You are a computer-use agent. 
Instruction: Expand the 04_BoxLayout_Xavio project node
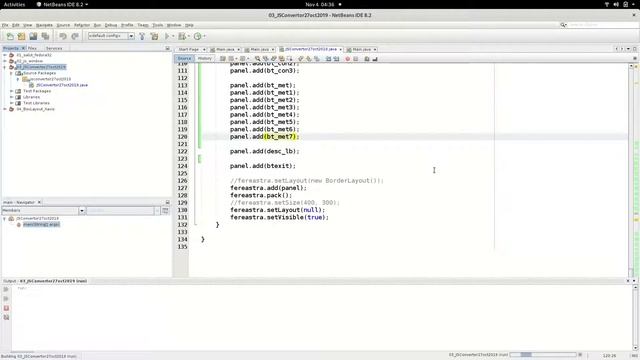(x=5, y=109)
